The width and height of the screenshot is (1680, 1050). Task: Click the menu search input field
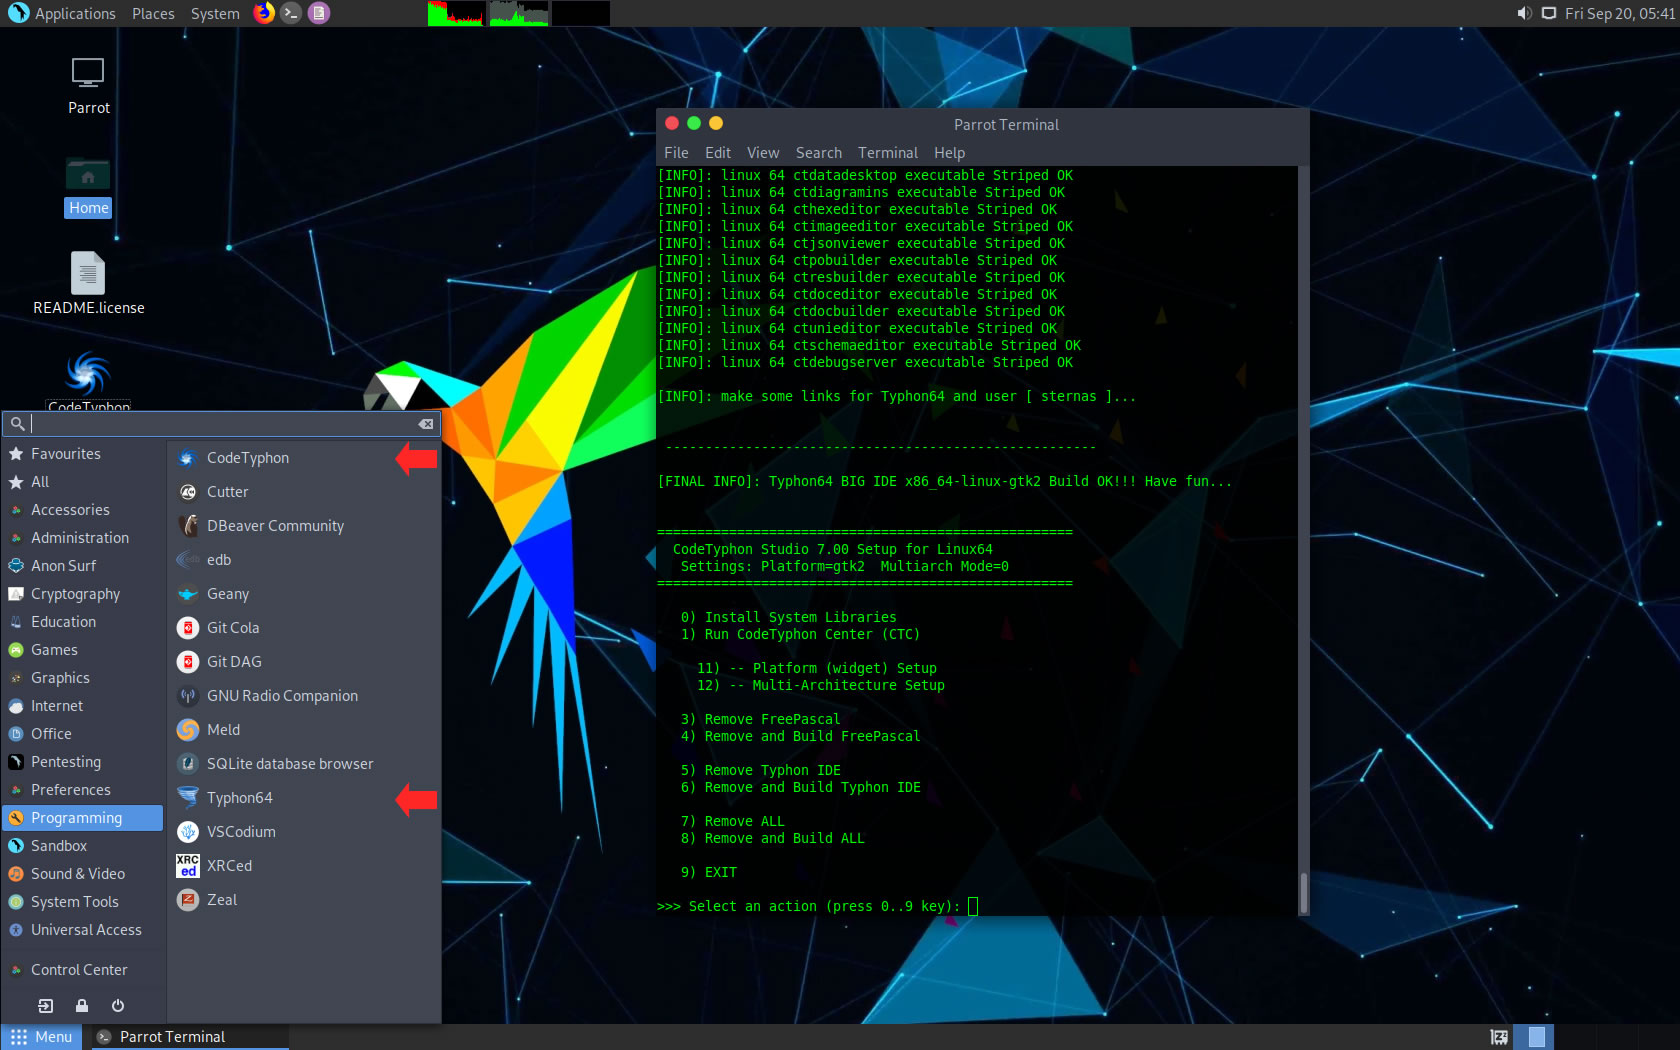pyautogui.click(x=222, y=424)
